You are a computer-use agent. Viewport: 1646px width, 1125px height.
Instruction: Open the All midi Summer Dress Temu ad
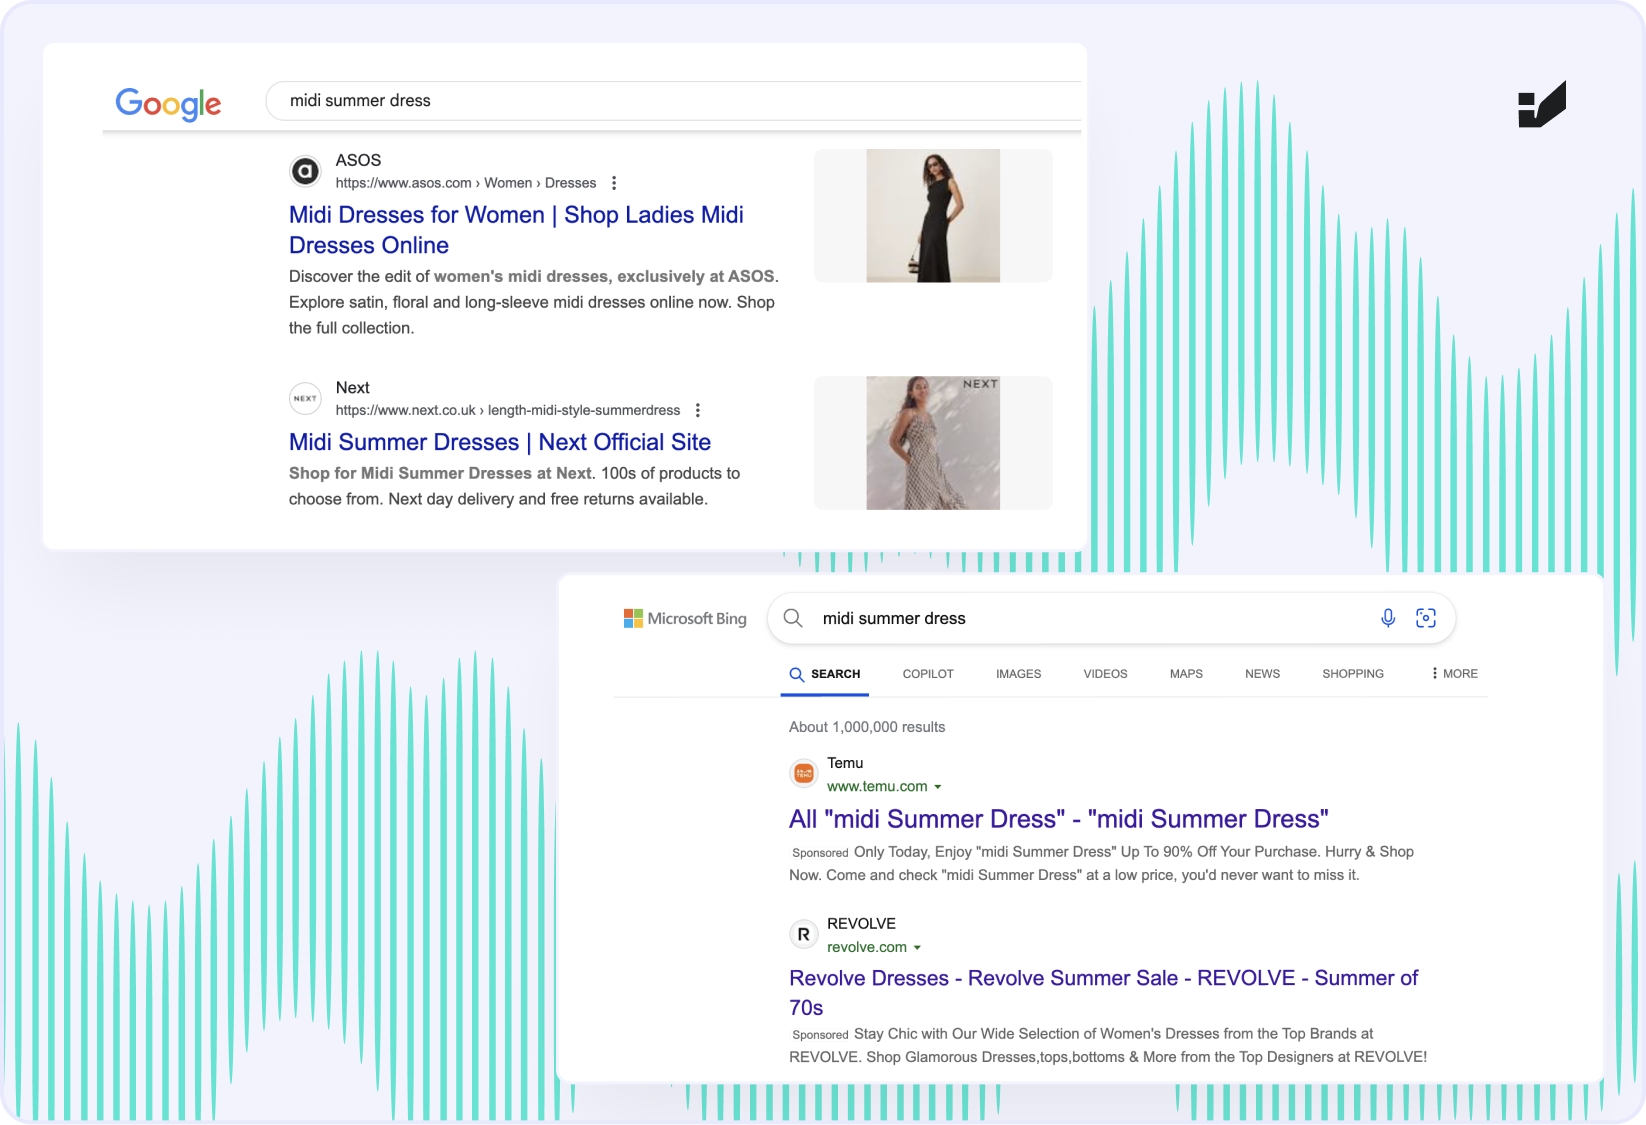tap(1059, 819)
